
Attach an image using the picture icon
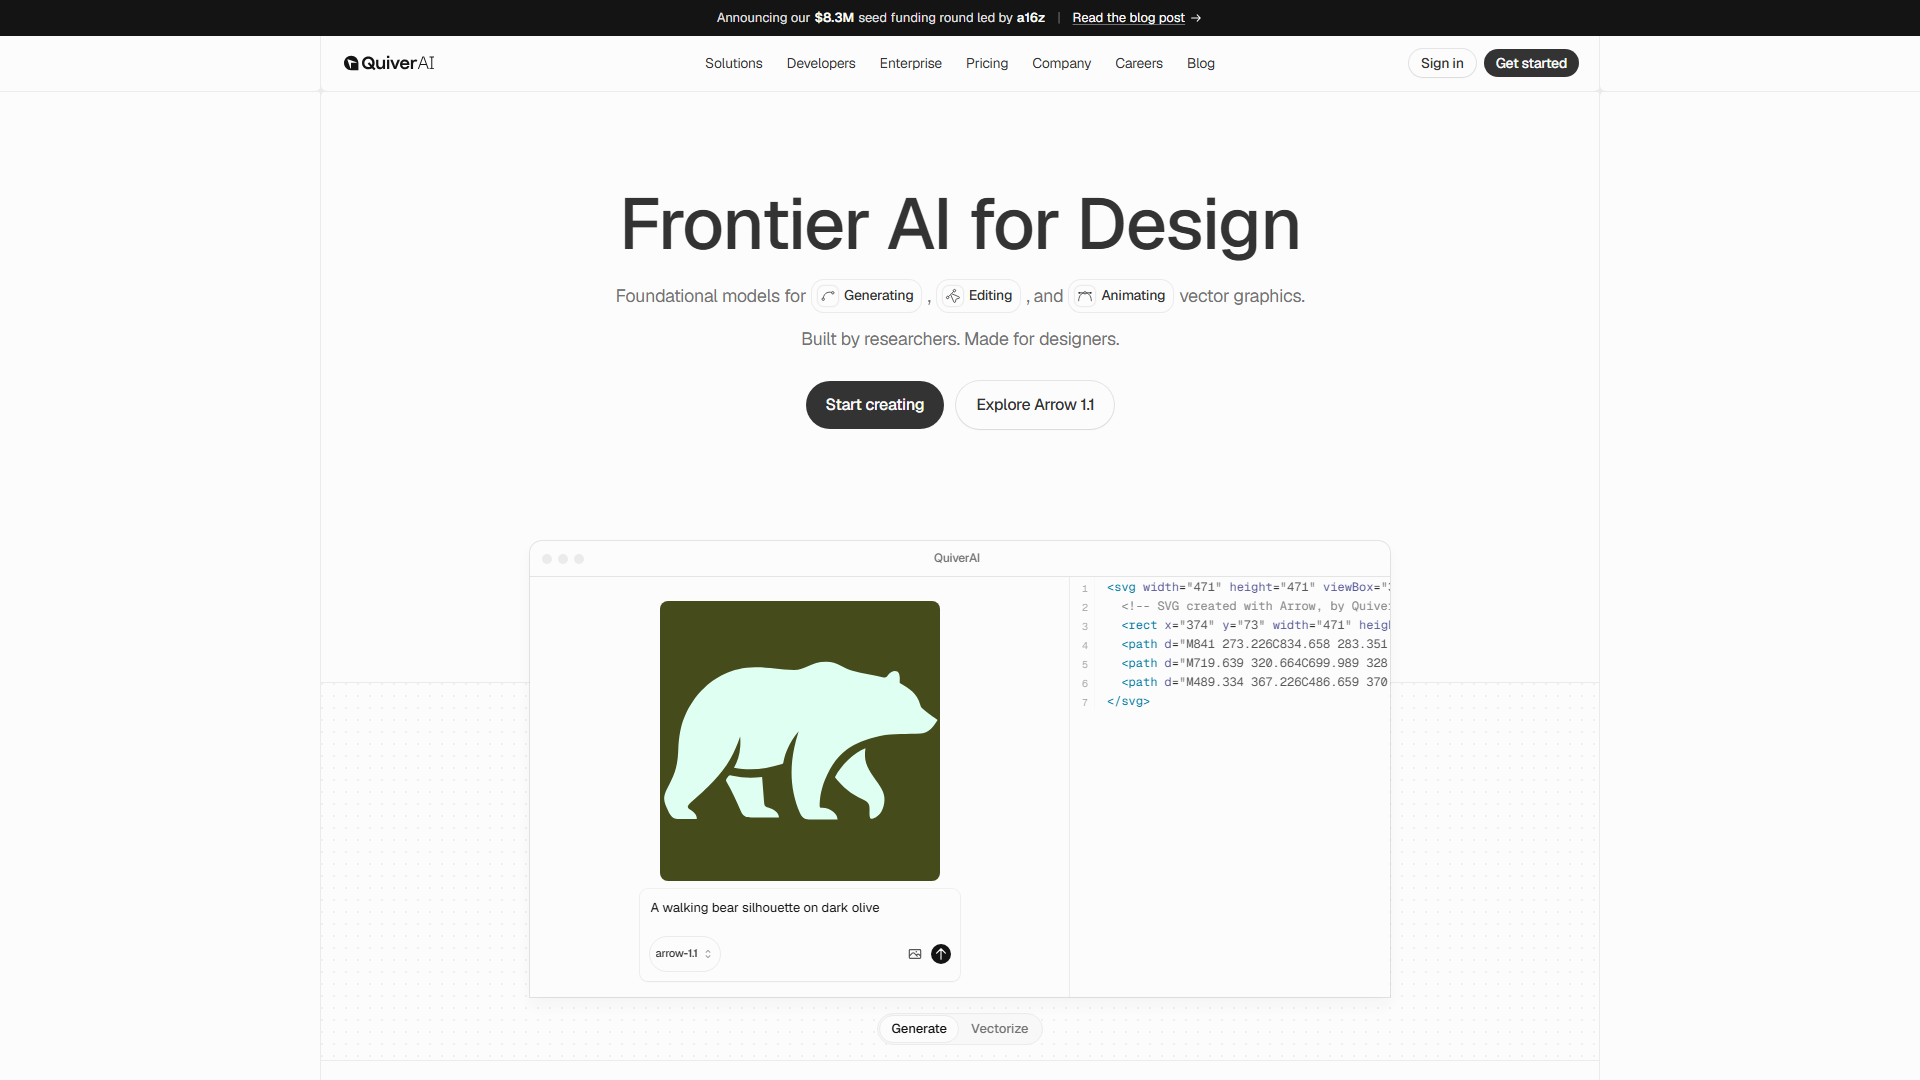914,954
